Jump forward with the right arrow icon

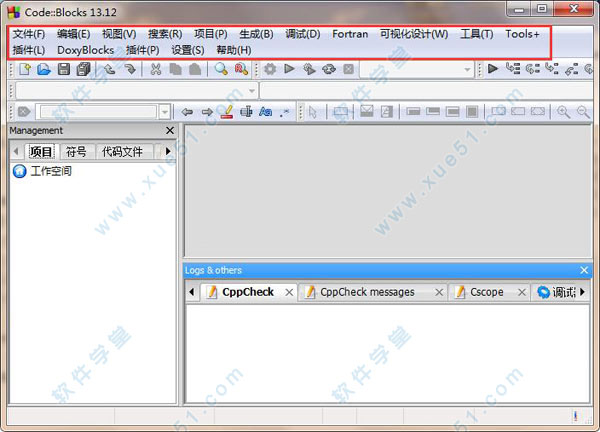click(x=207, y=112)
